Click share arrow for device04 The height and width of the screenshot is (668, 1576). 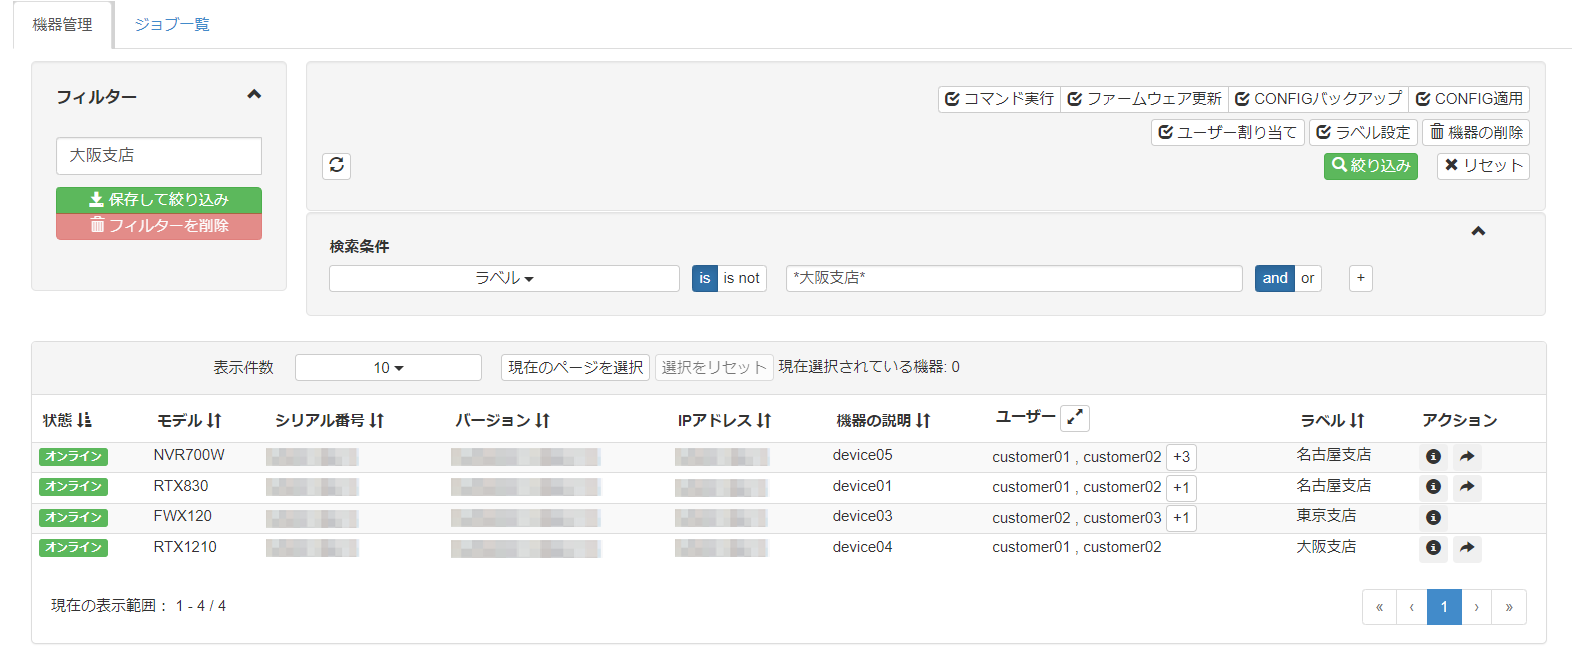pos(1467,548)
